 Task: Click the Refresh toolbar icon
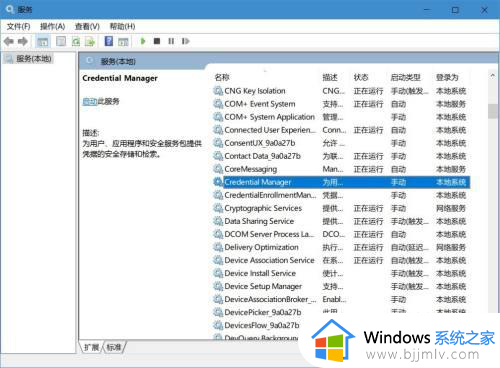click(76, 42)
